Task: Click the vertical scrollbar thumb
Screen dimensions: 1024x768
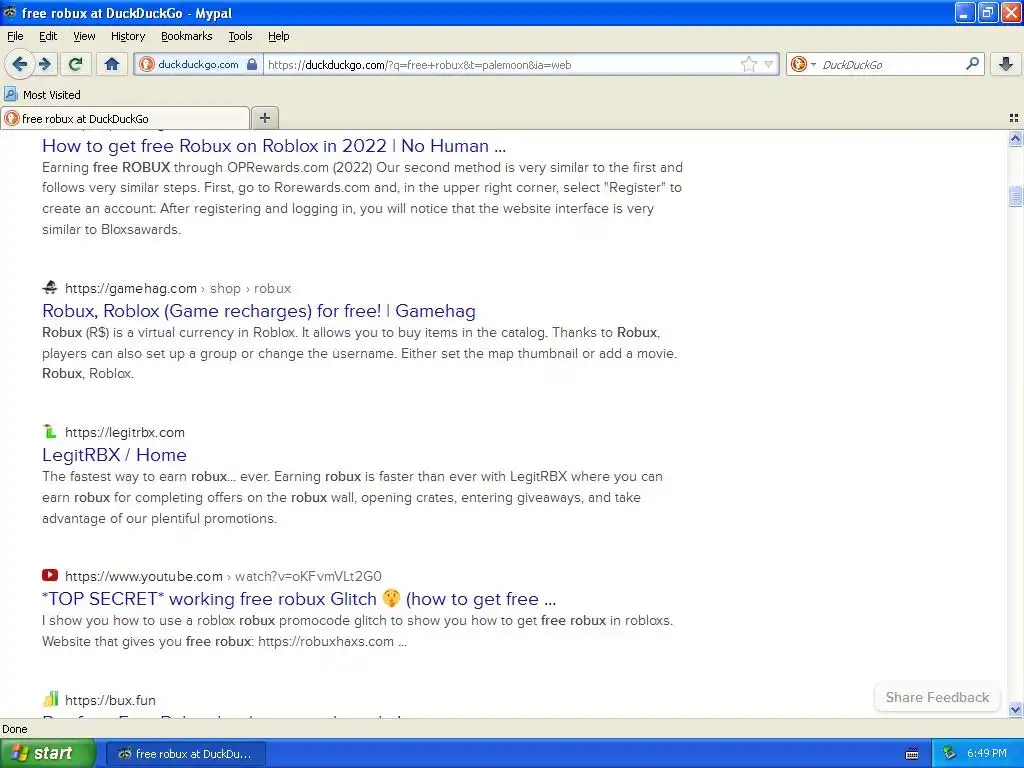Action: (x=1015, y=196)
